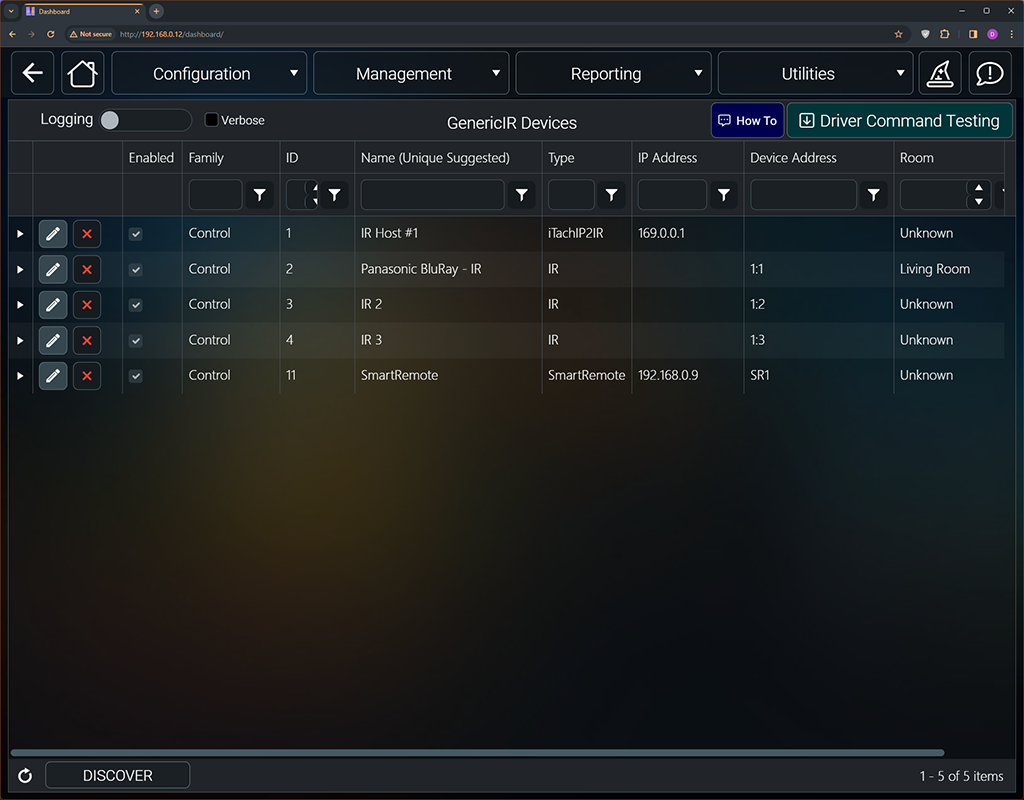1024x800 pixels.
Task: Increment the Room filter spinner up arrow
Action: tap(978, 188)
